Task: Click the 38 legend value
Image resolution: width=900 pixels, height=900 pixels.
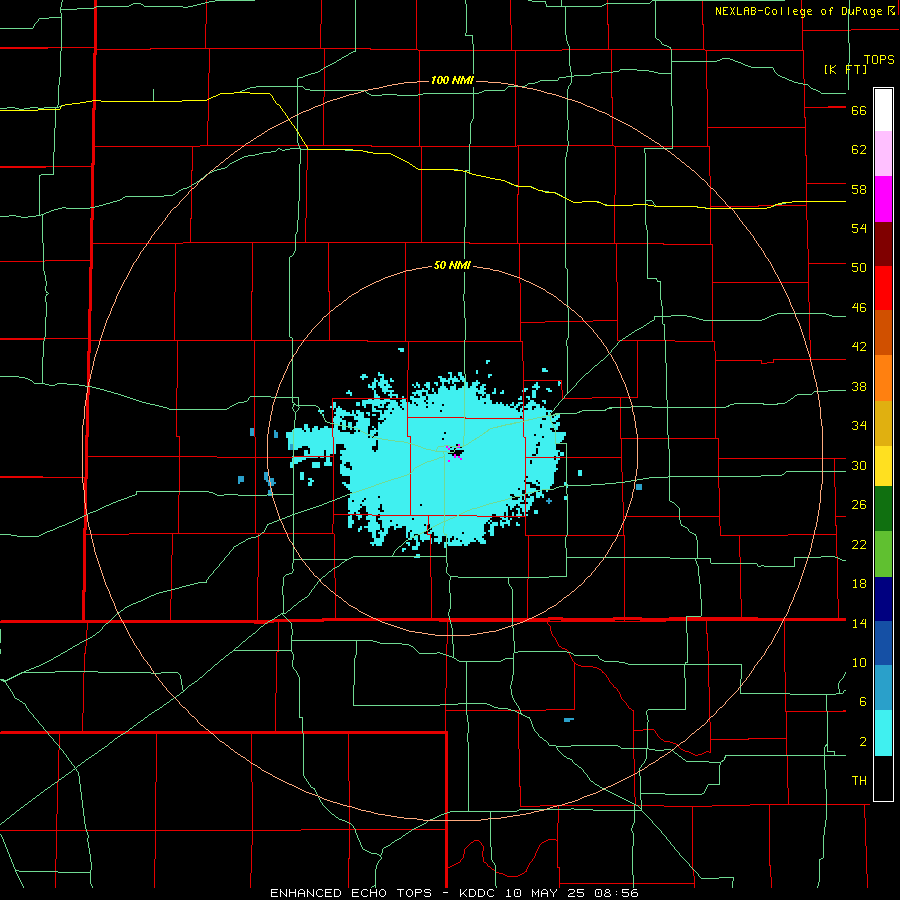Action: click(x=859, y=386)
